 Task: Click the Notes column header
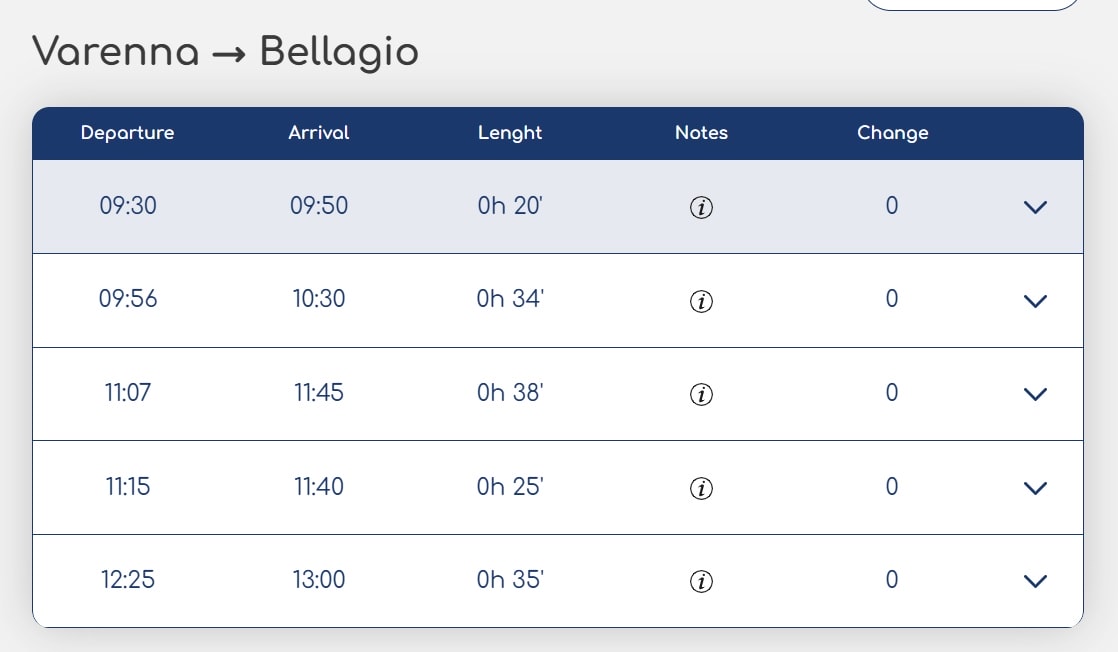[702, 133]
